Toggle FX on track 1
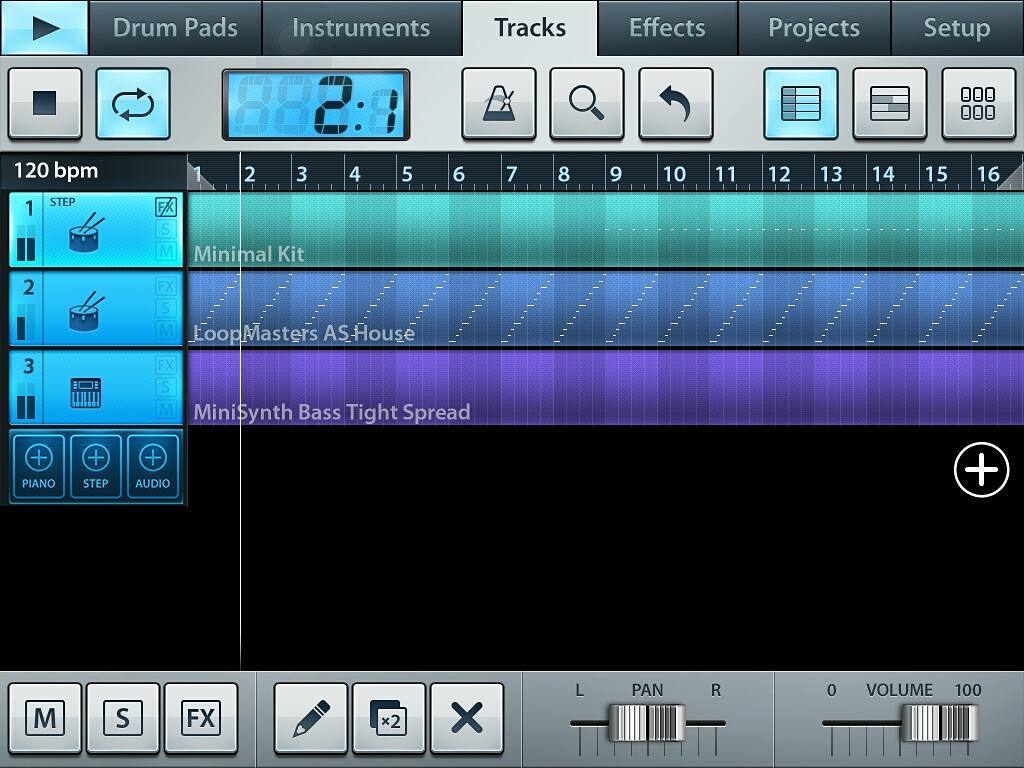Image resolution: width=1024 pixels, height=768 pixels. click(x=166, y=207)
